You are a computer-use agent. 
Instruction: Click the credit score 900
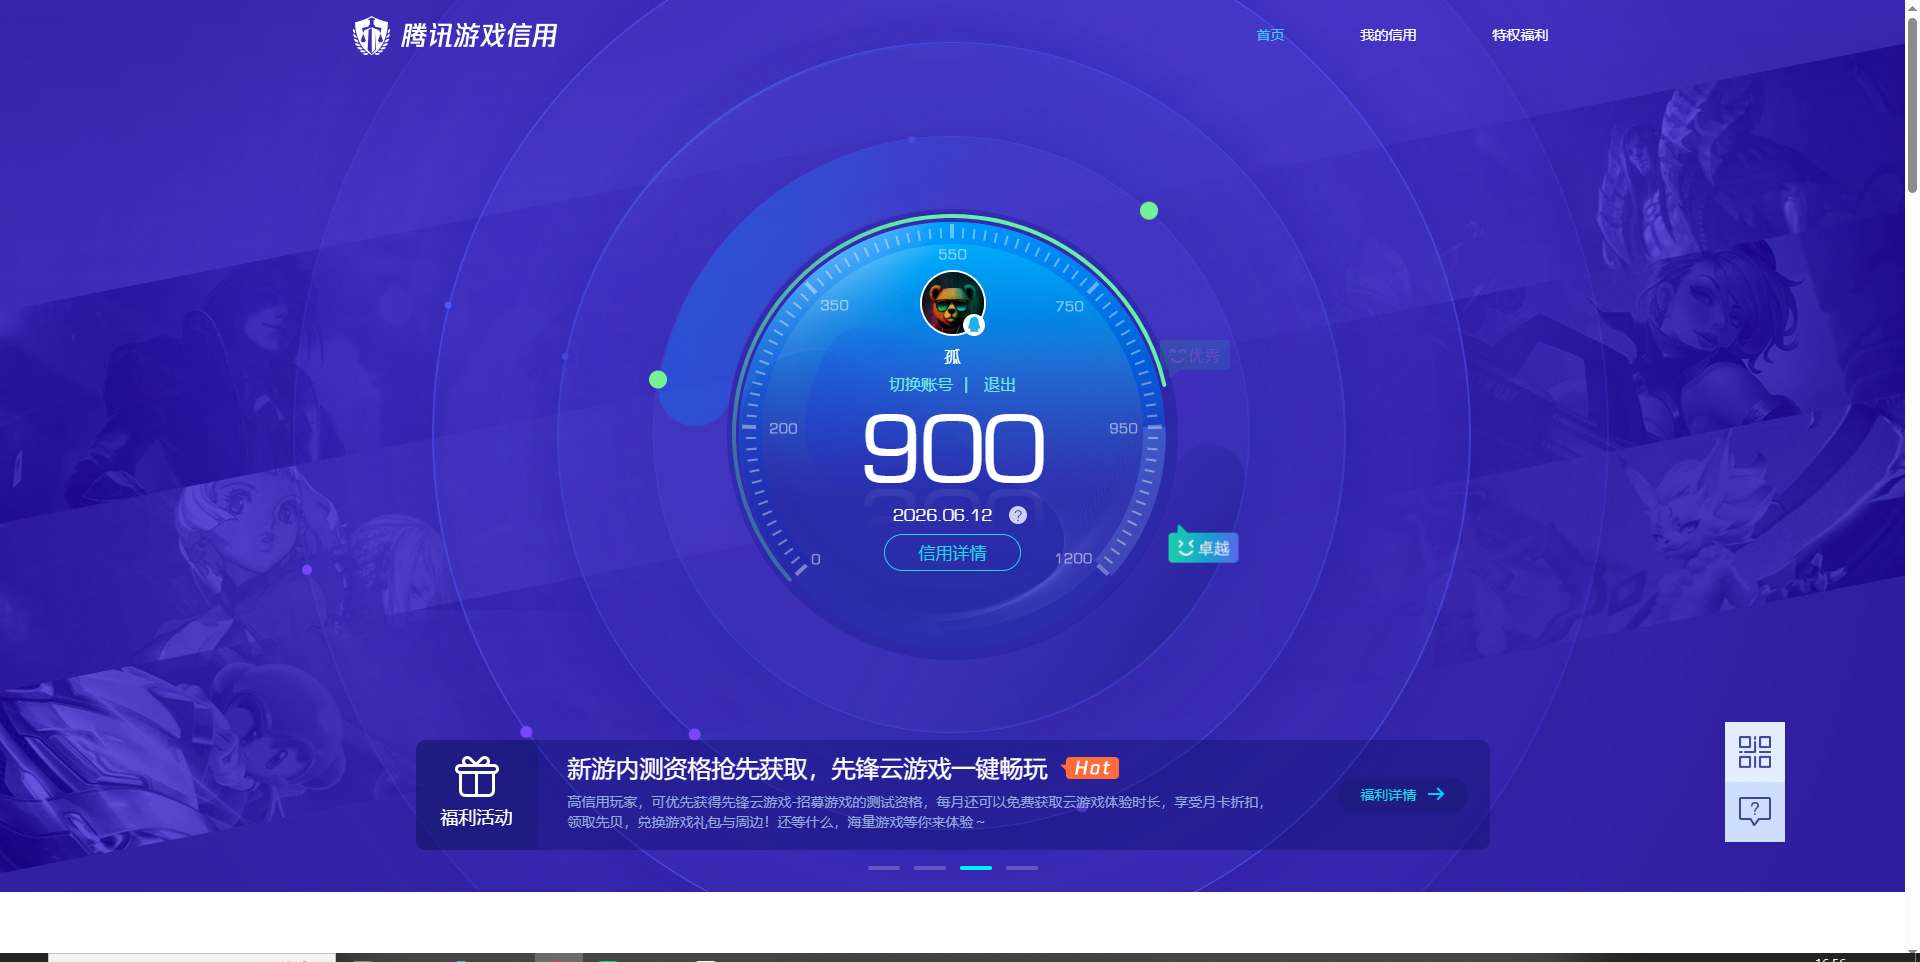pyautogui.click(x=953, y=449)
